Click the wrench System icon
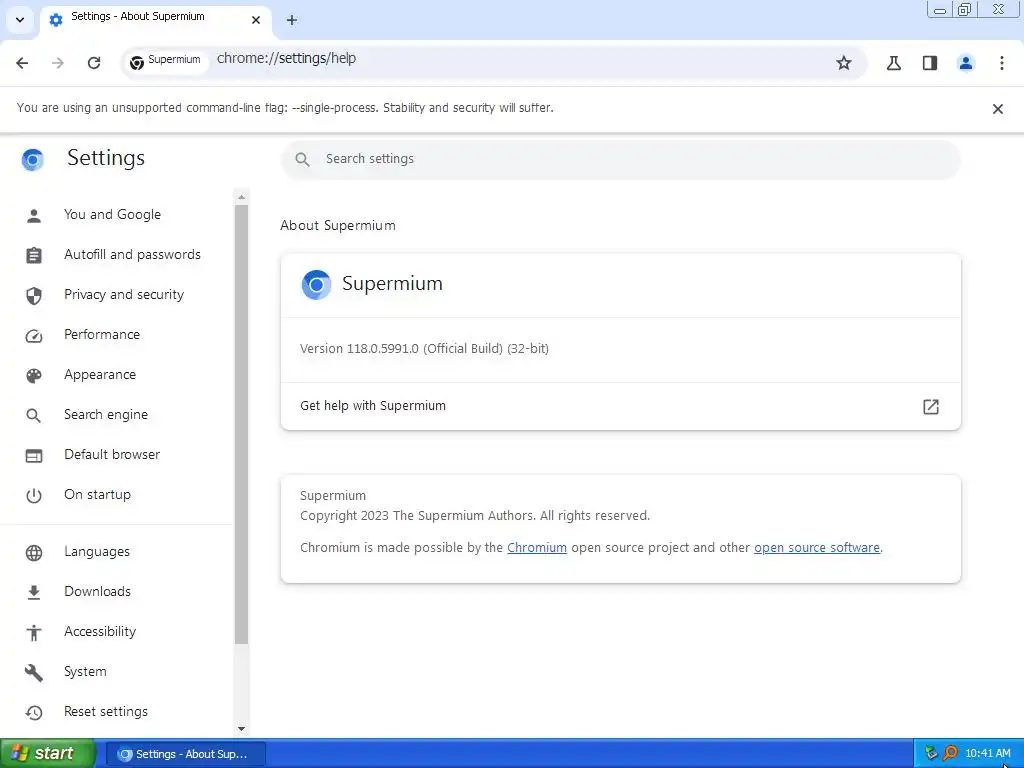Image resolution: width=1024 pixels, height=768 pixels. 34,673
